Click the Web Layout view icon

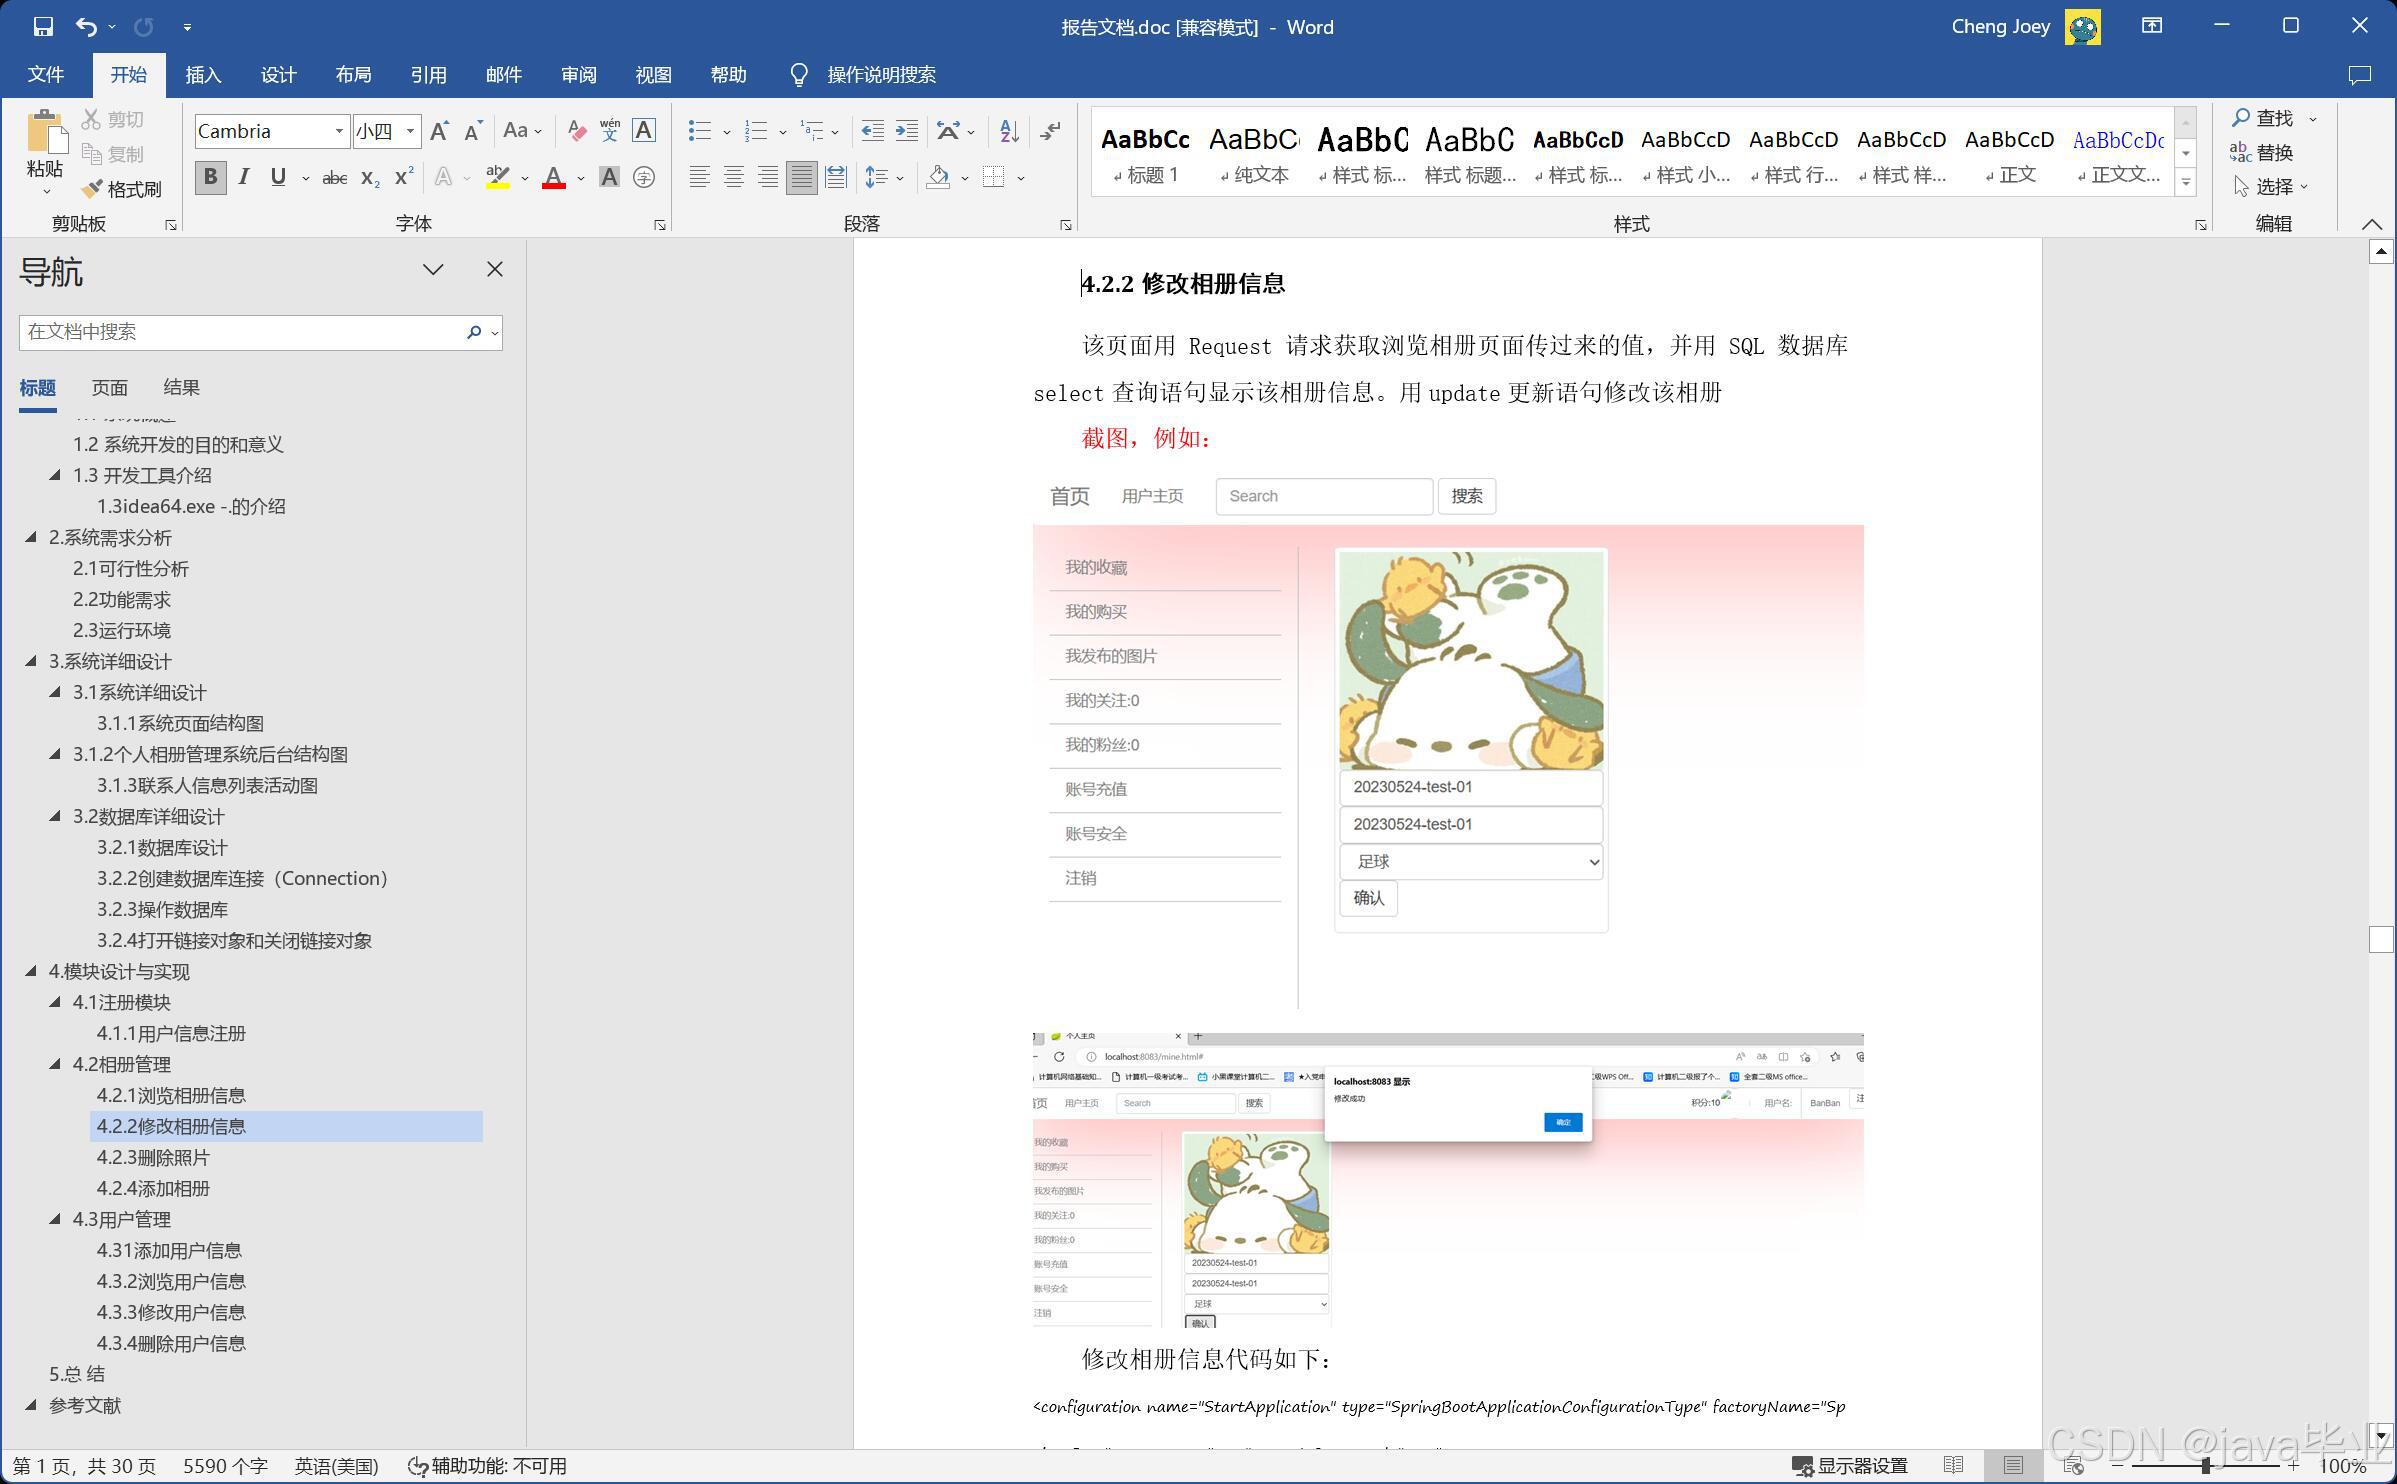click(x=2073, y=1466)
